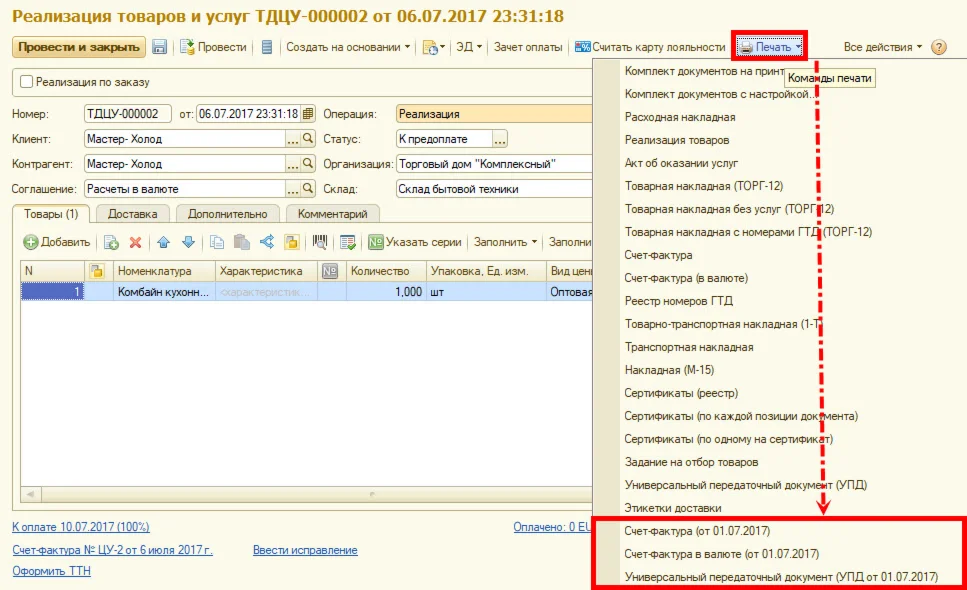
Task: Expand the Создать на основании dropdown
Action: [x=348, y=47]
